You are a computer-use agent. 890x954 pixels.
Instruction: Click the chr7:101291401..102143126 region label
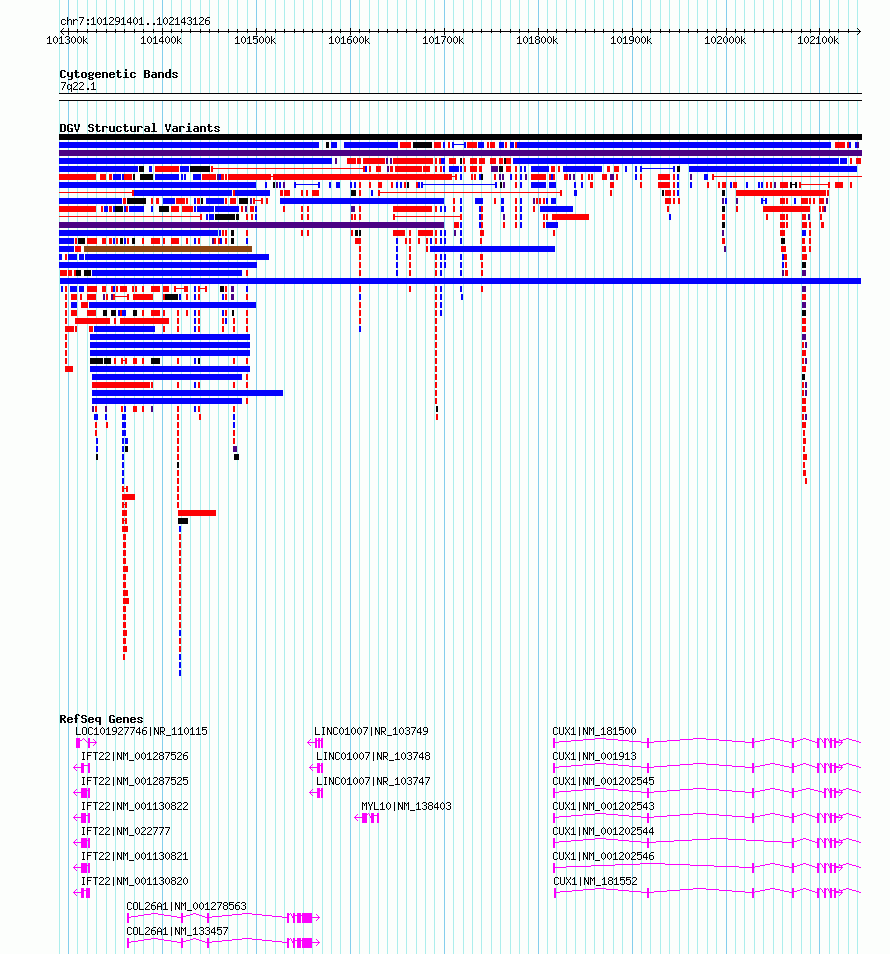coord(135,21)
